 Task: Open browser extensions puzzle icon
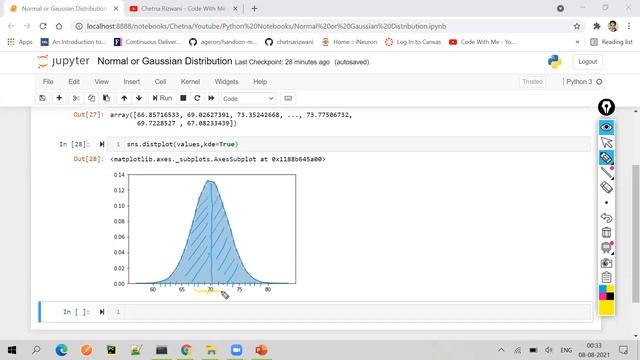pyautogui.click(x=597, y=26)
